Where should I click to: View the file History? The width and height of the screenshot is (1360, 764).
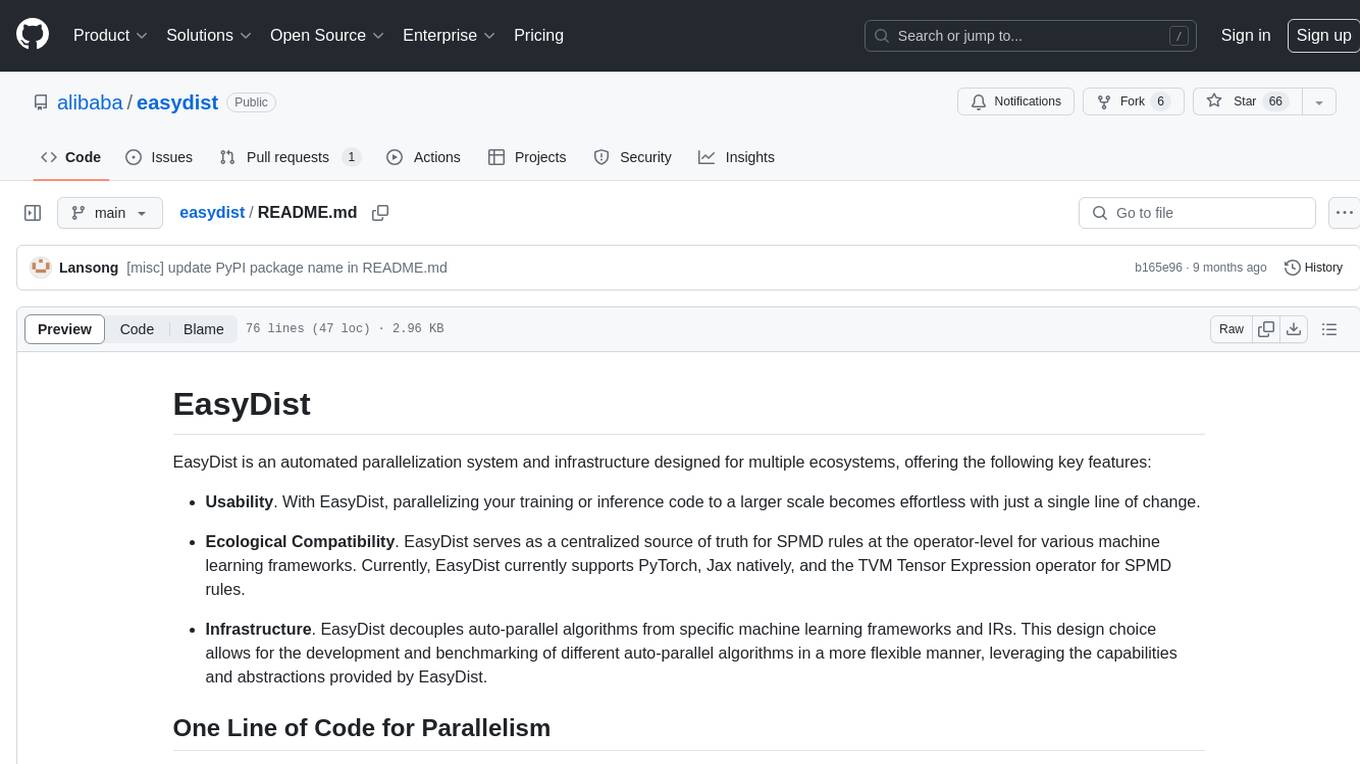(1313, 267)
